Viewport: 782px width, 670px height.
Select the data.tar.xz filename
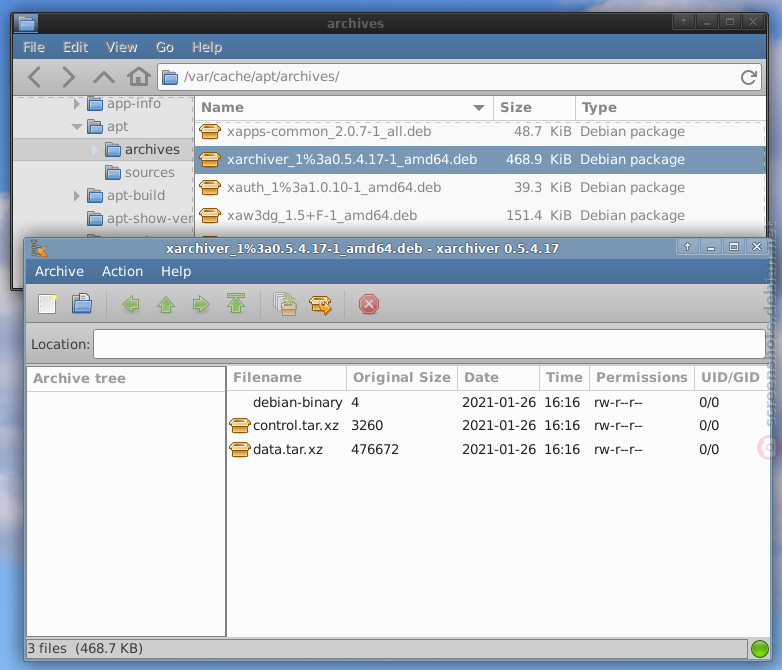pos(288,449)
